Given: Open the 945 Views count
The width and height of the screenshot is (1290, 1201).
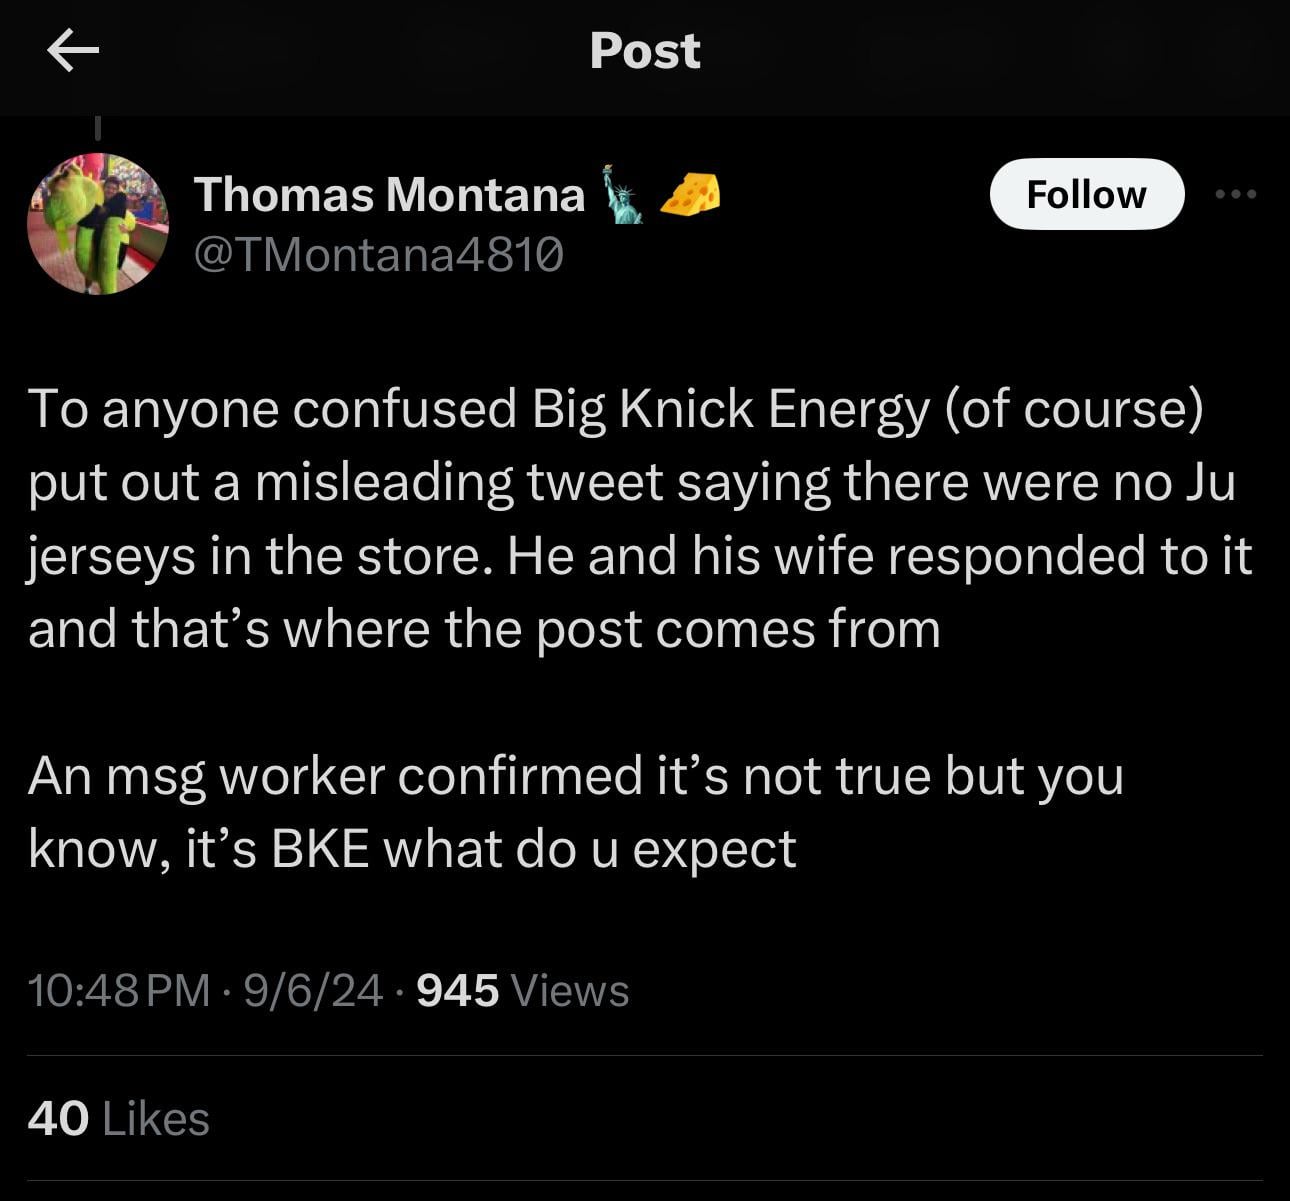Looking at the screenshot, I should [522, 991].
